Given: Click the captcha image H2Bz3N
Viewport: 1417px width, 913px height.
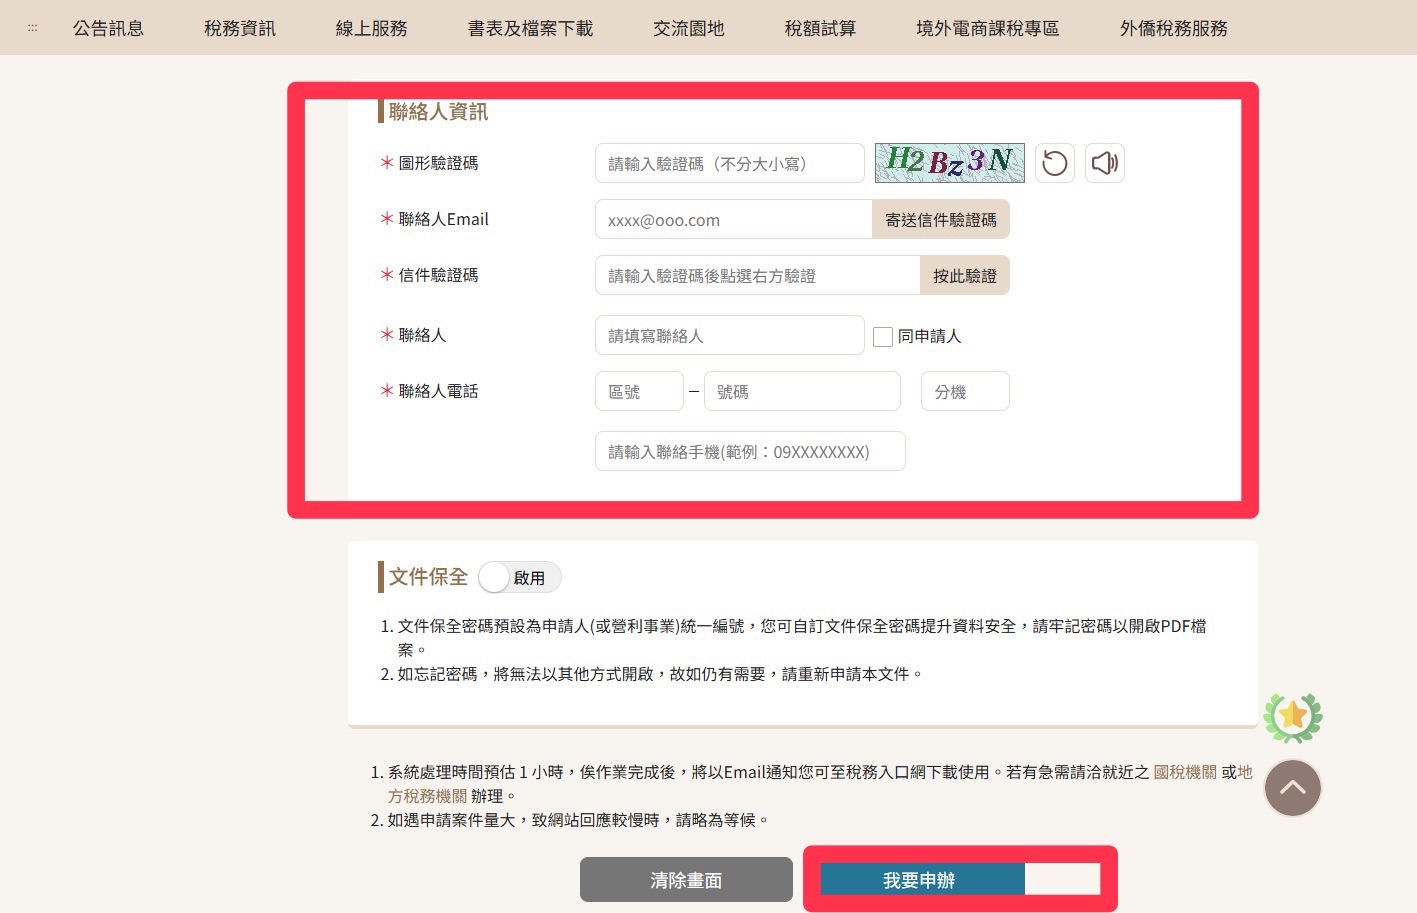Looking at the screenshot, I should [949, 163].
